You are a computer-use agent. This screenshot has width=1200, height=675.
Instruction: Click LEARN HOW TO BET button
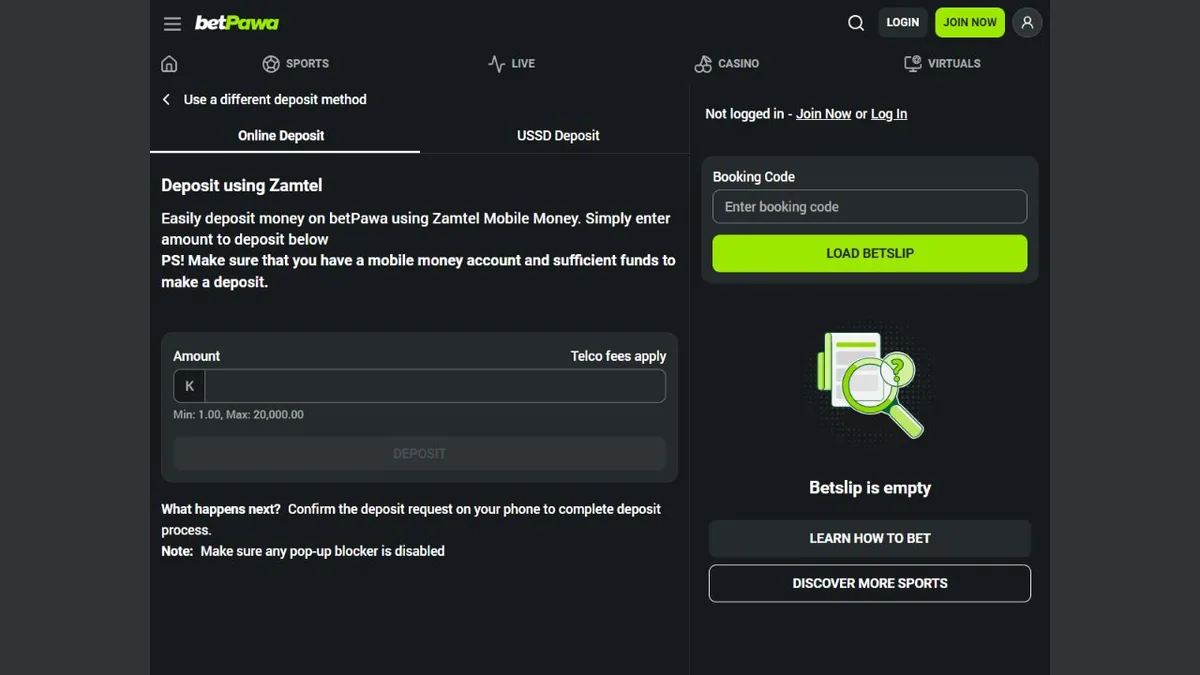click(x=870, y=538)
